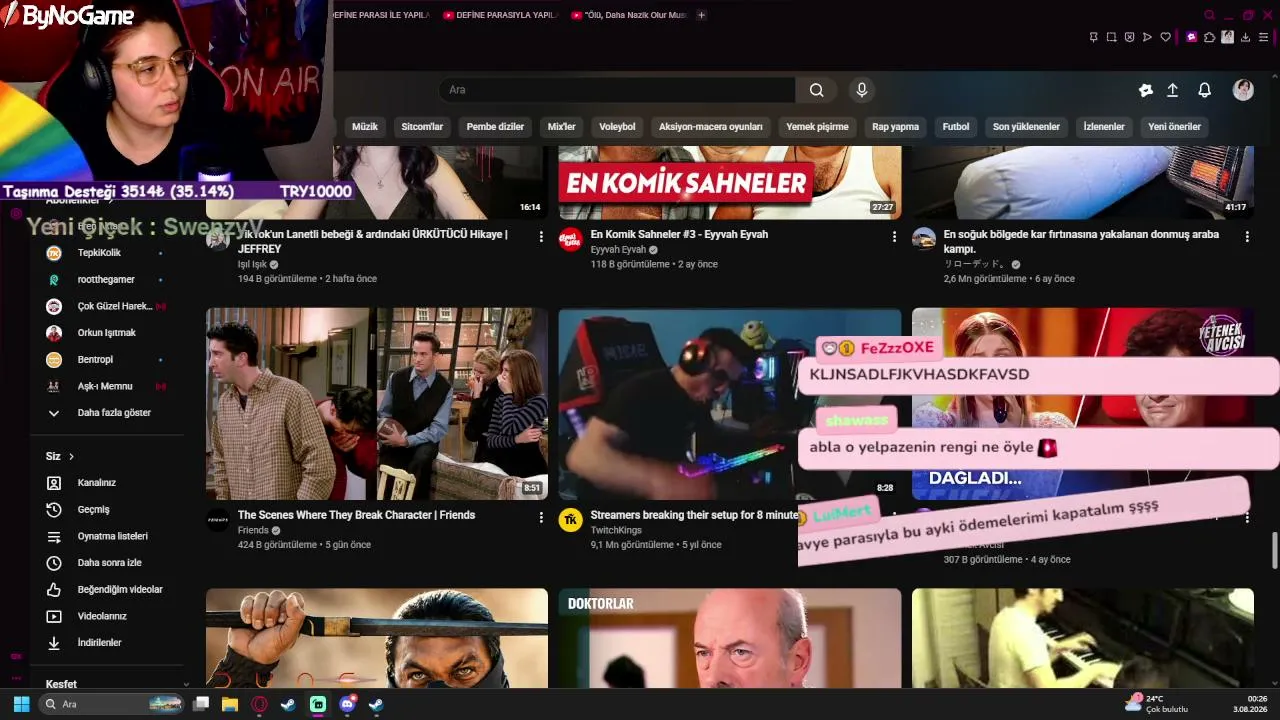Open Daha sonra izle in the sidebar
This screenshot has height=720, width=1280.
[107, 563]
